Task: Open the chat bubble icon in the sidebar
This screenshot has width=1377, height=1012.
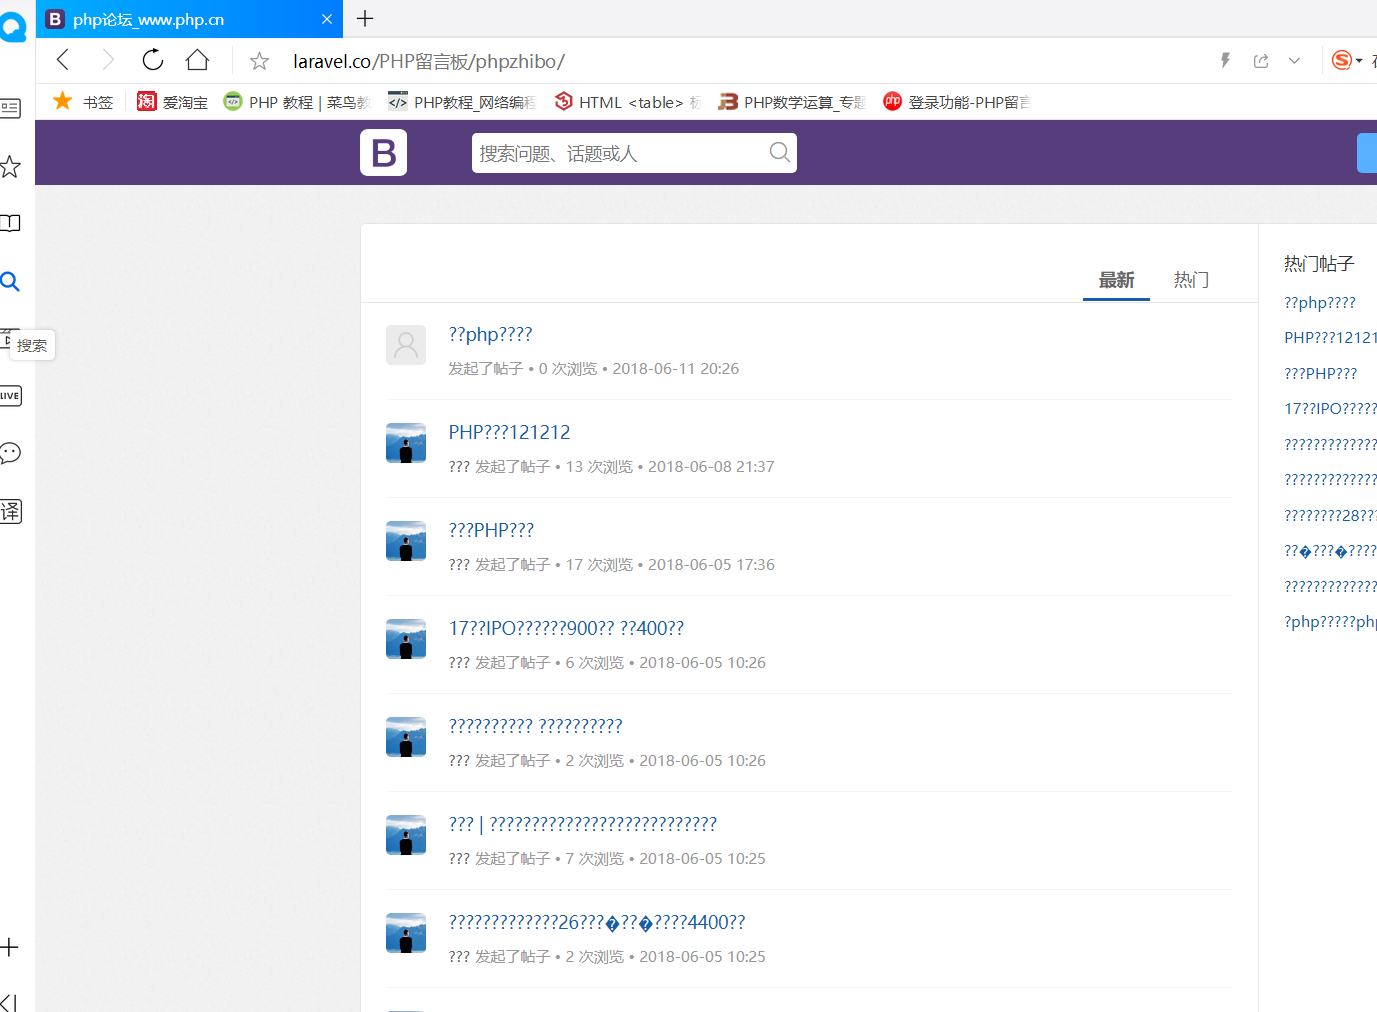Action: pos(11,453)
